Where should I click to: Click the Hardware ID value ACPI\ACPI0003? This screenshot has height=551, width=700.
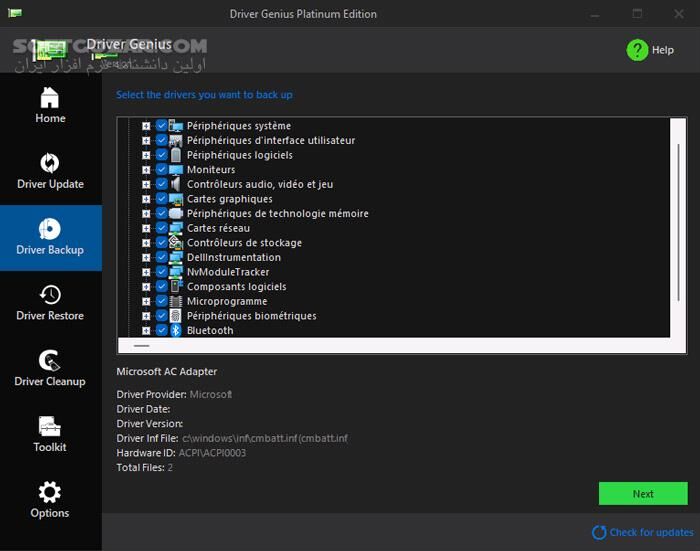coord(212,453)
